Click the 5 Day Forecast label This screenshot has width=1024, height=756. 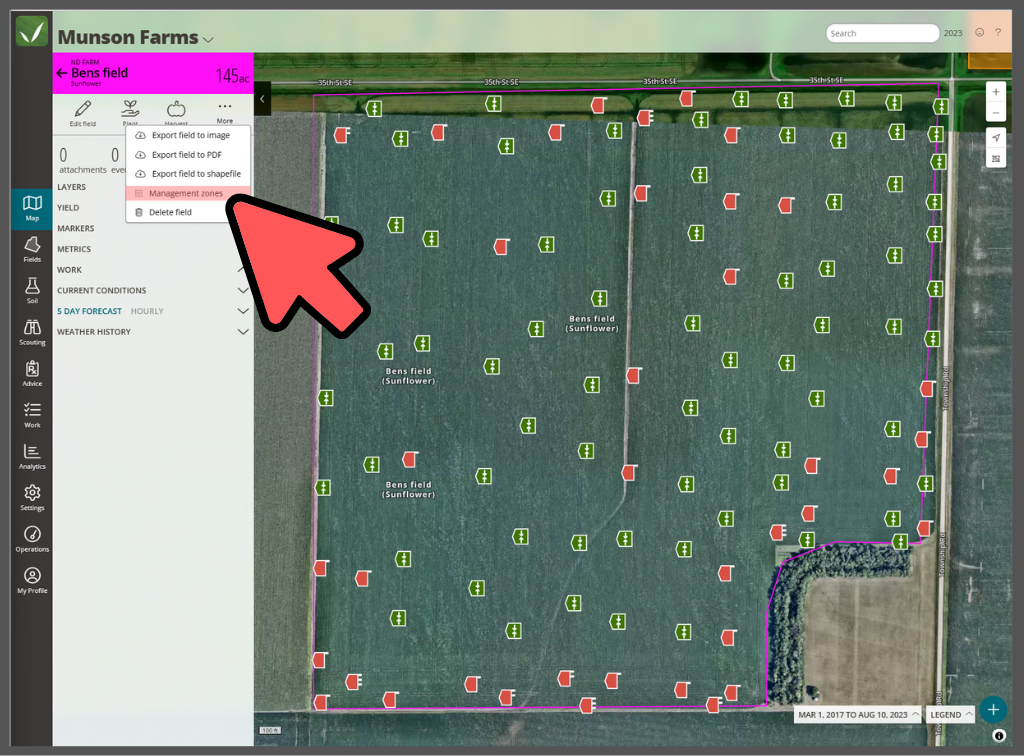click(89, 311)
